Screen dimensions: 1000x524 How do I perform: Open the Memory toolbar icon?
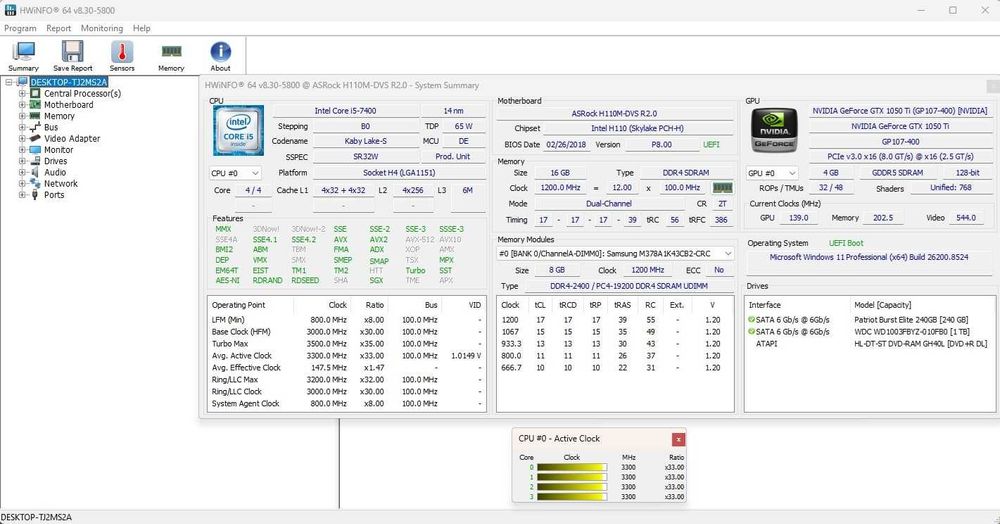[171, 52]
